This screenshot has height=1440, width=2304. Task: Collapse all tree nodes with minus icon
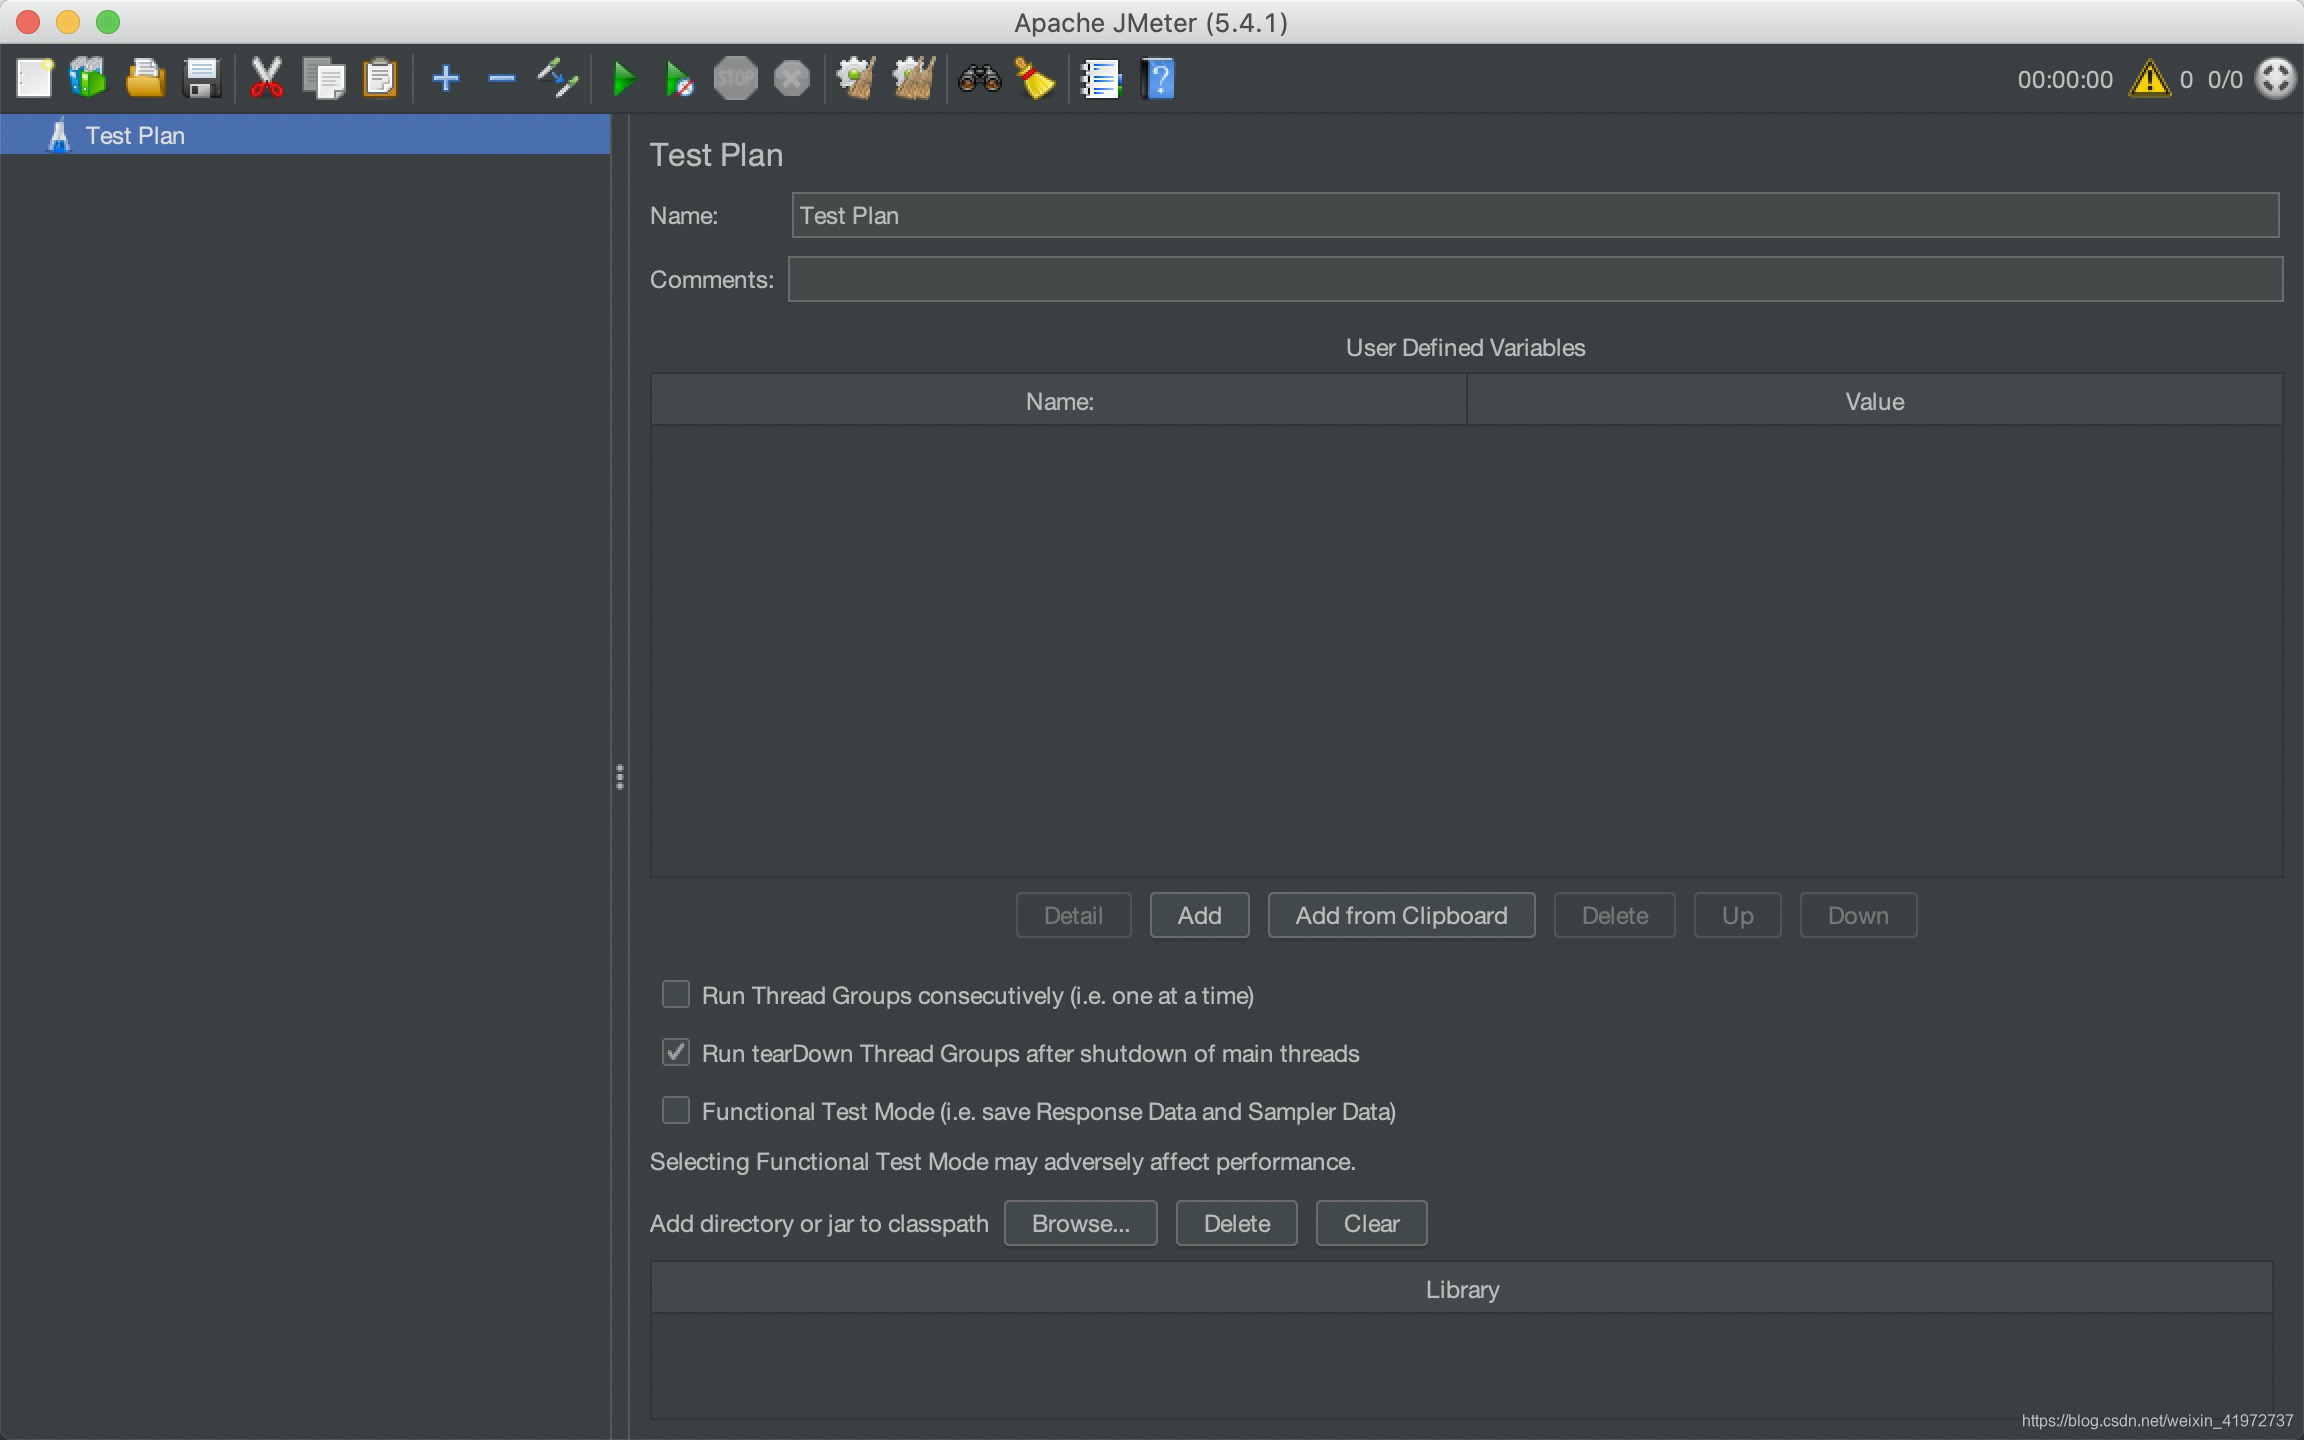pyautogui.click(x=501, y=78)
